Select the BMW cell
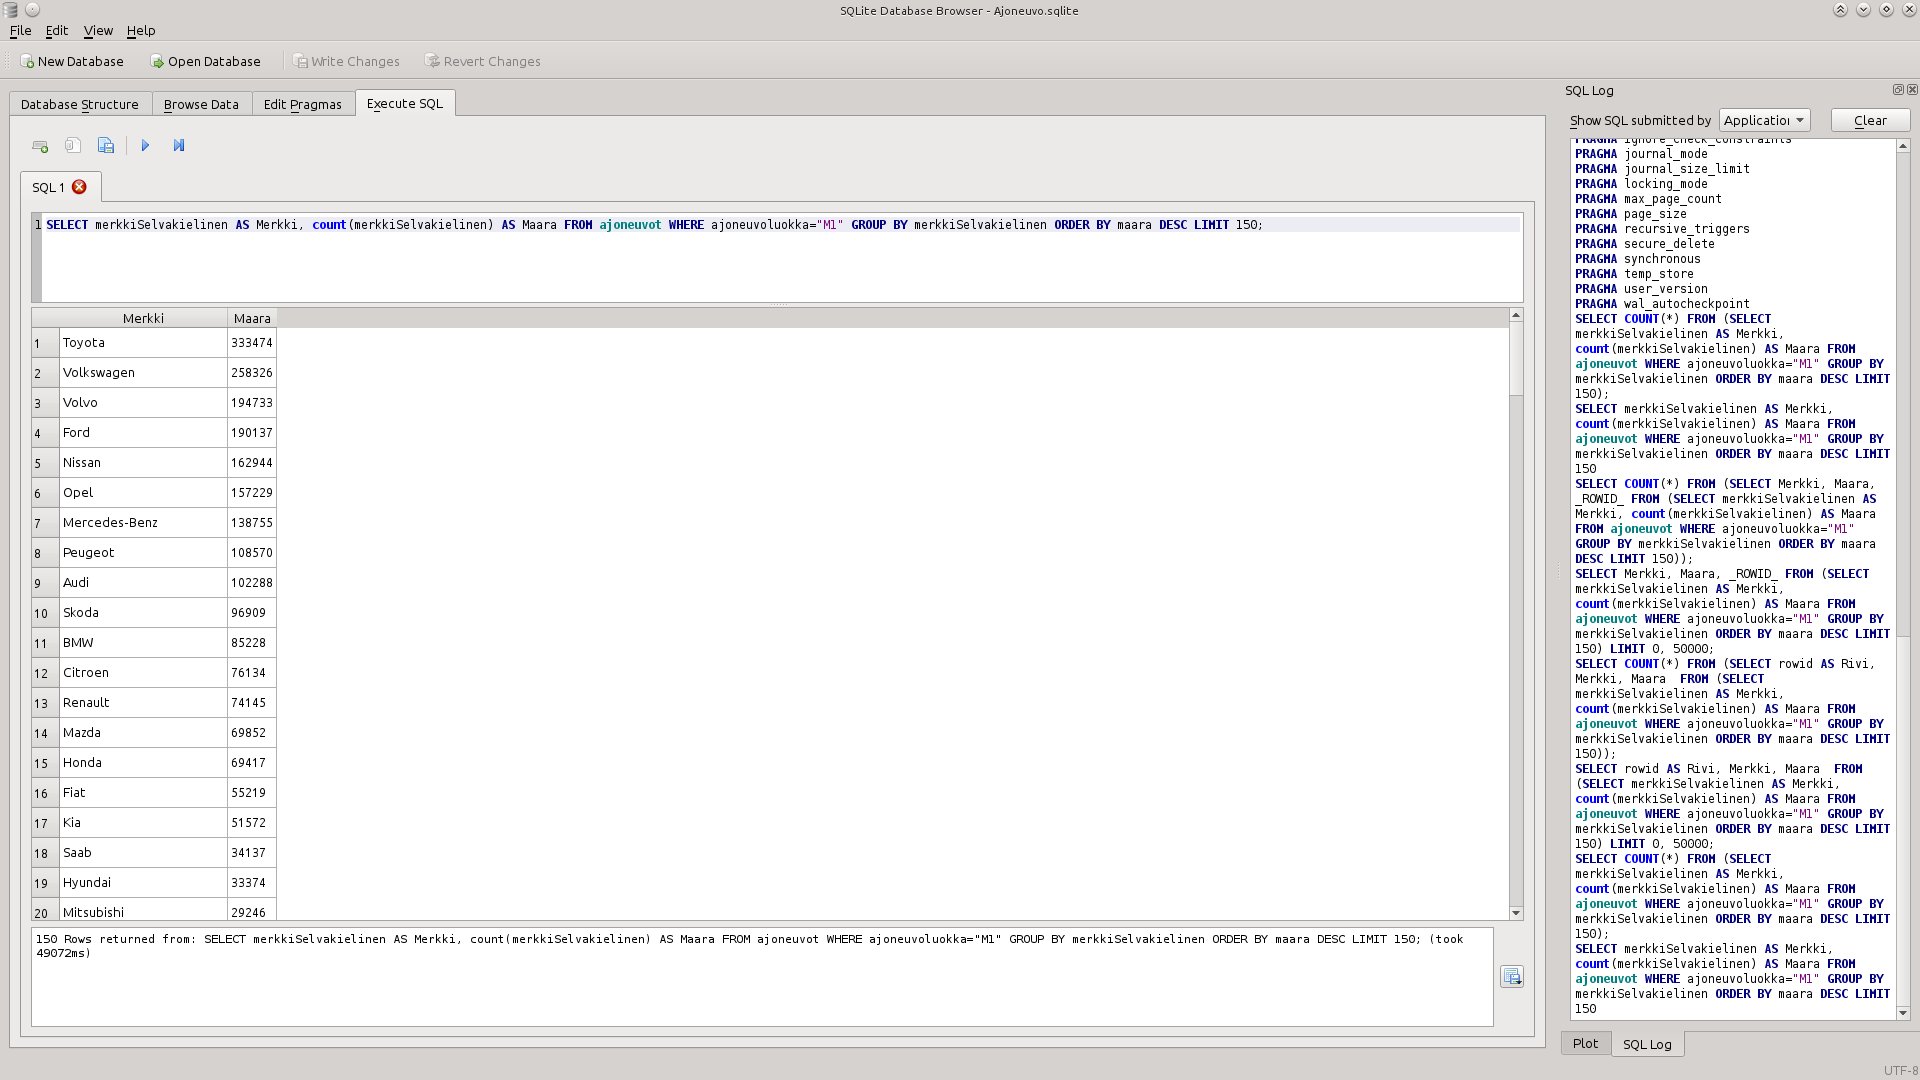The height and width of the screenshot is (1080, 1920). (143, 642)
